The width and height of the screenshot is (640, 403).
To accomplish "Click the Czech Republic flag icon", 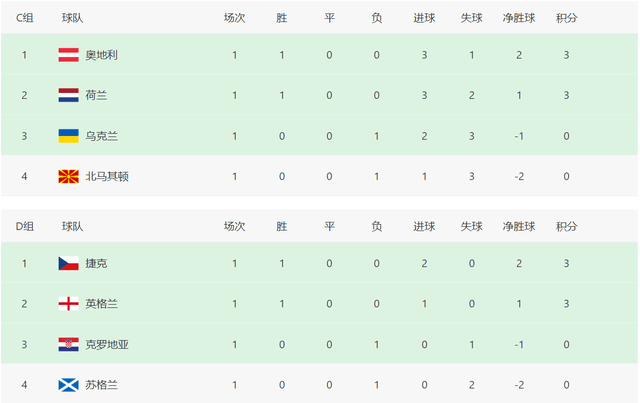I will (68, 264).
